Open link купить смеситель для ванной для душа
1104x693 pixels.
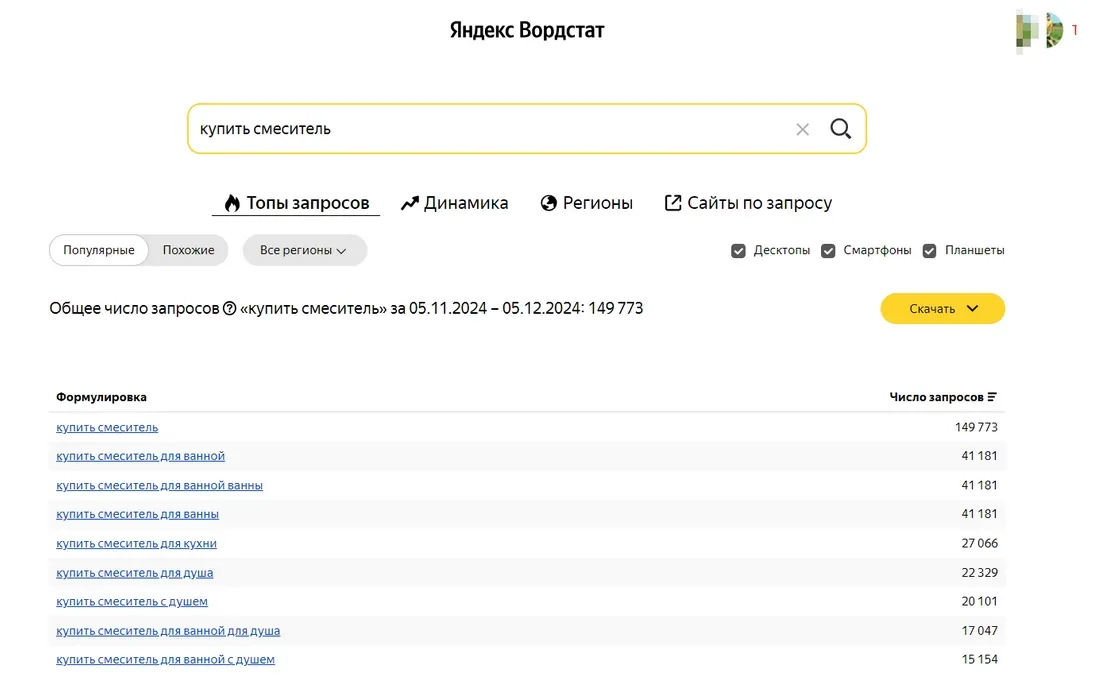pyautogui.click(x=168, y=631)
